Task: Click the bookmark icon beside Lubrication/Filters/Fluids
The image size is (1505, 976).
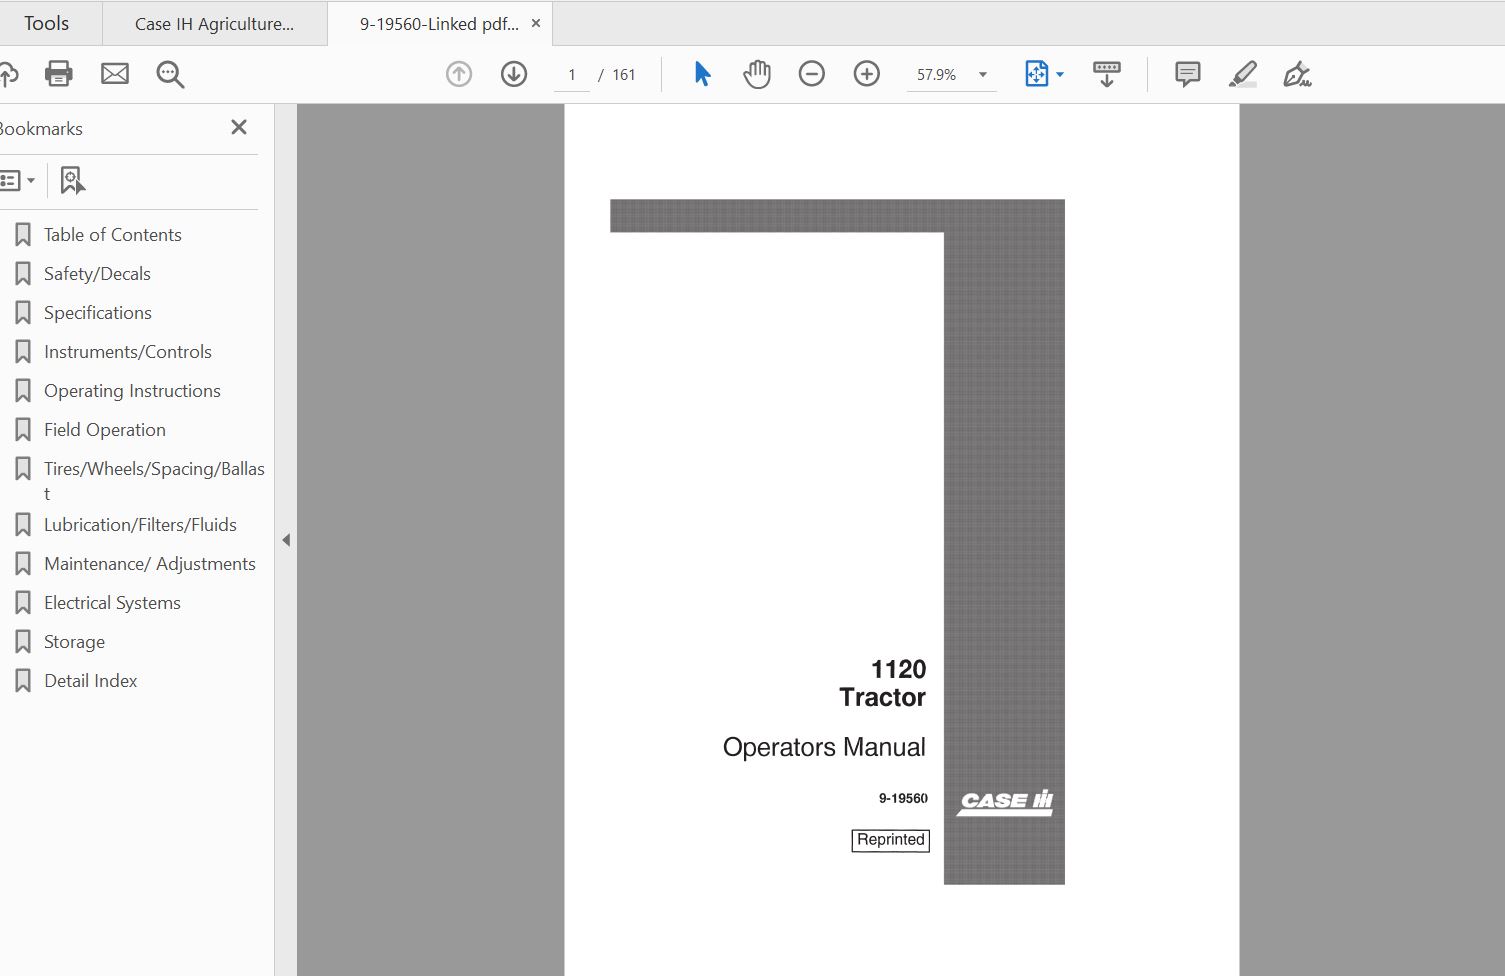Action: 23,525
